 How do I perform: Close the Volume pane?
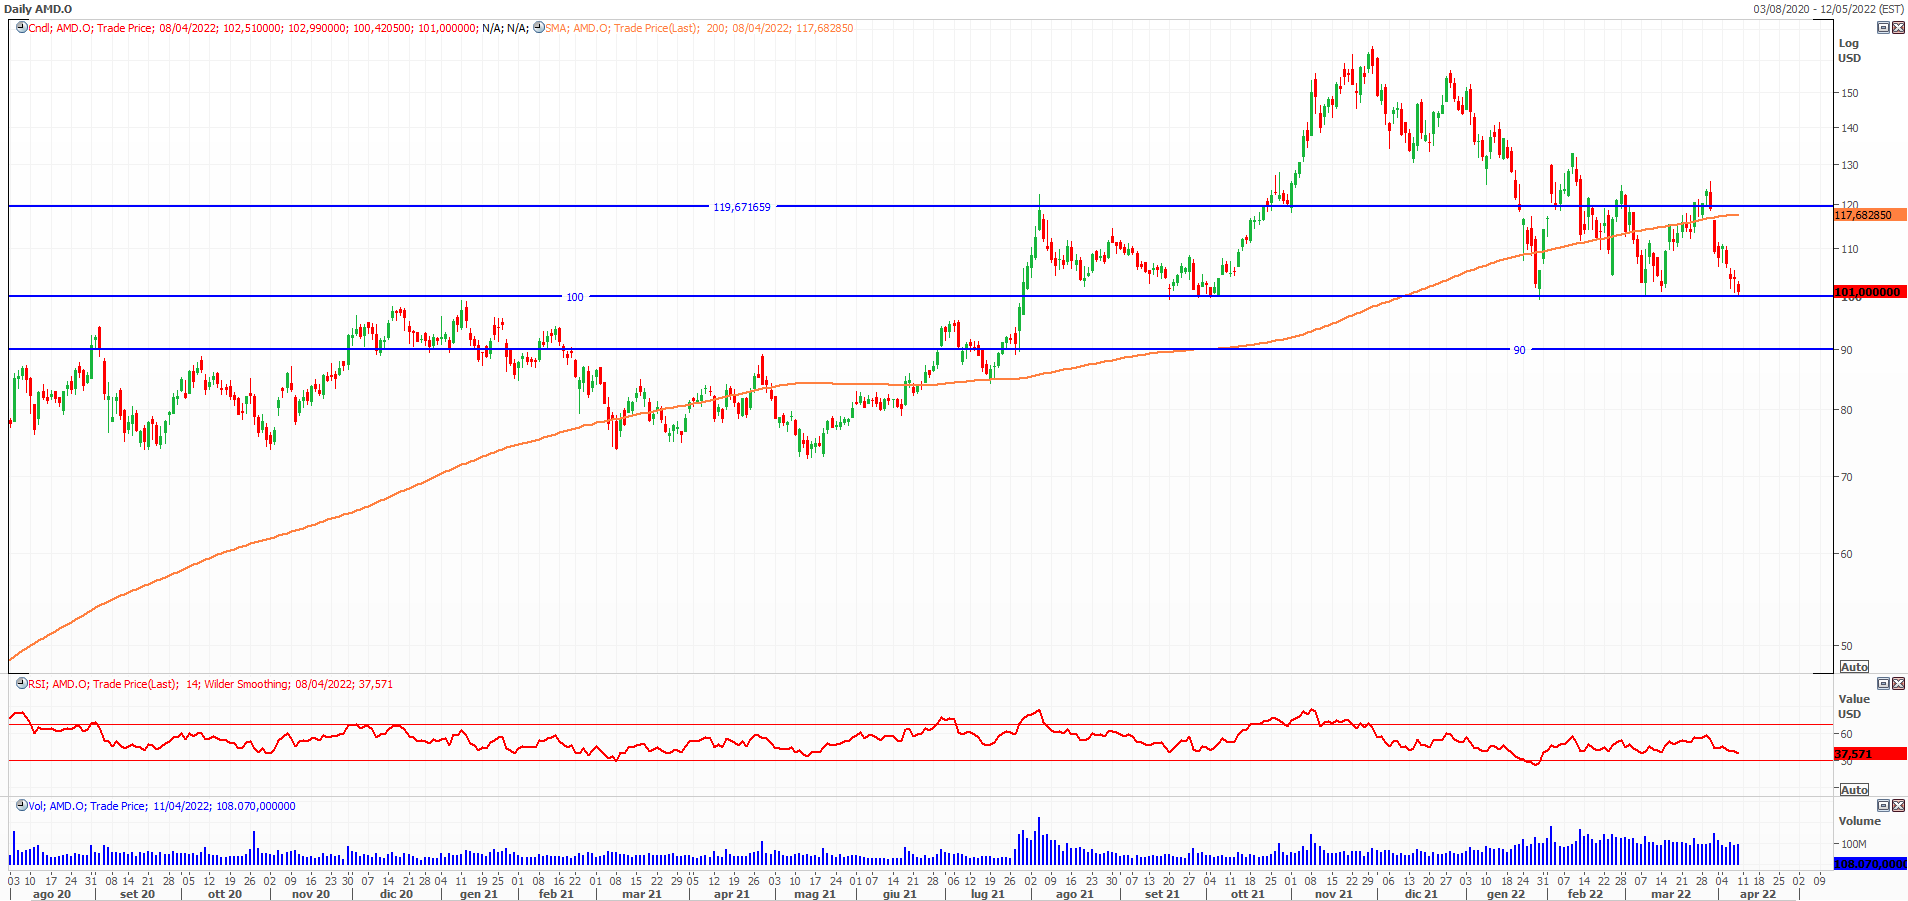click(1898, 806)
